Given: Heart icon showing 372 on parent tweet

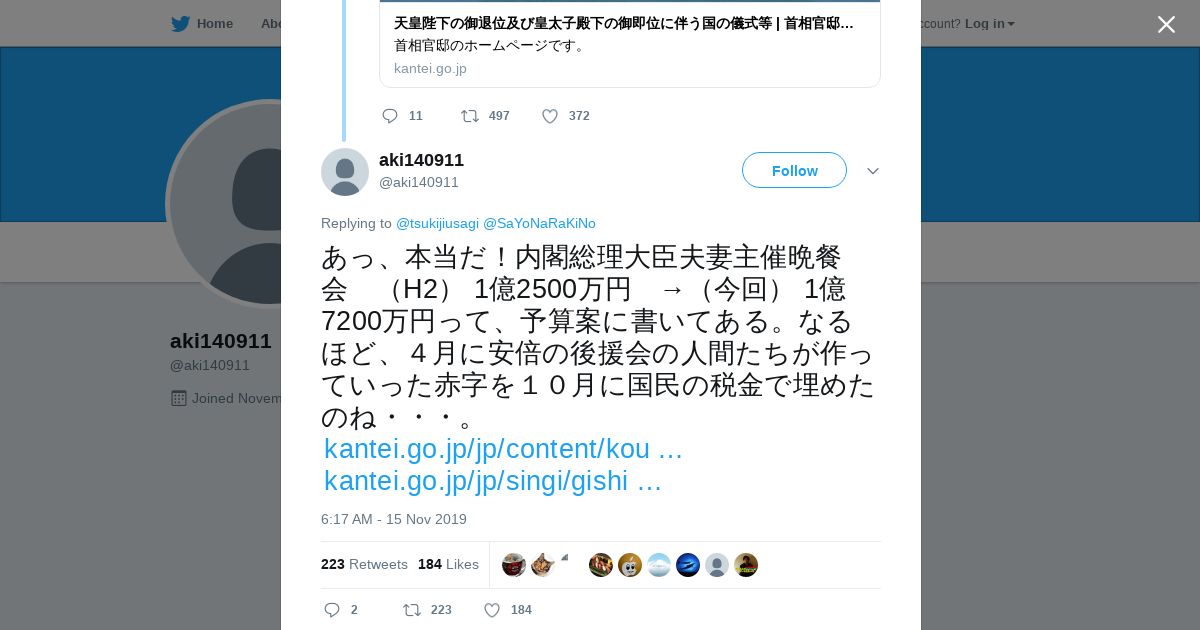Looking at the screenshot, I should [550, 116].
